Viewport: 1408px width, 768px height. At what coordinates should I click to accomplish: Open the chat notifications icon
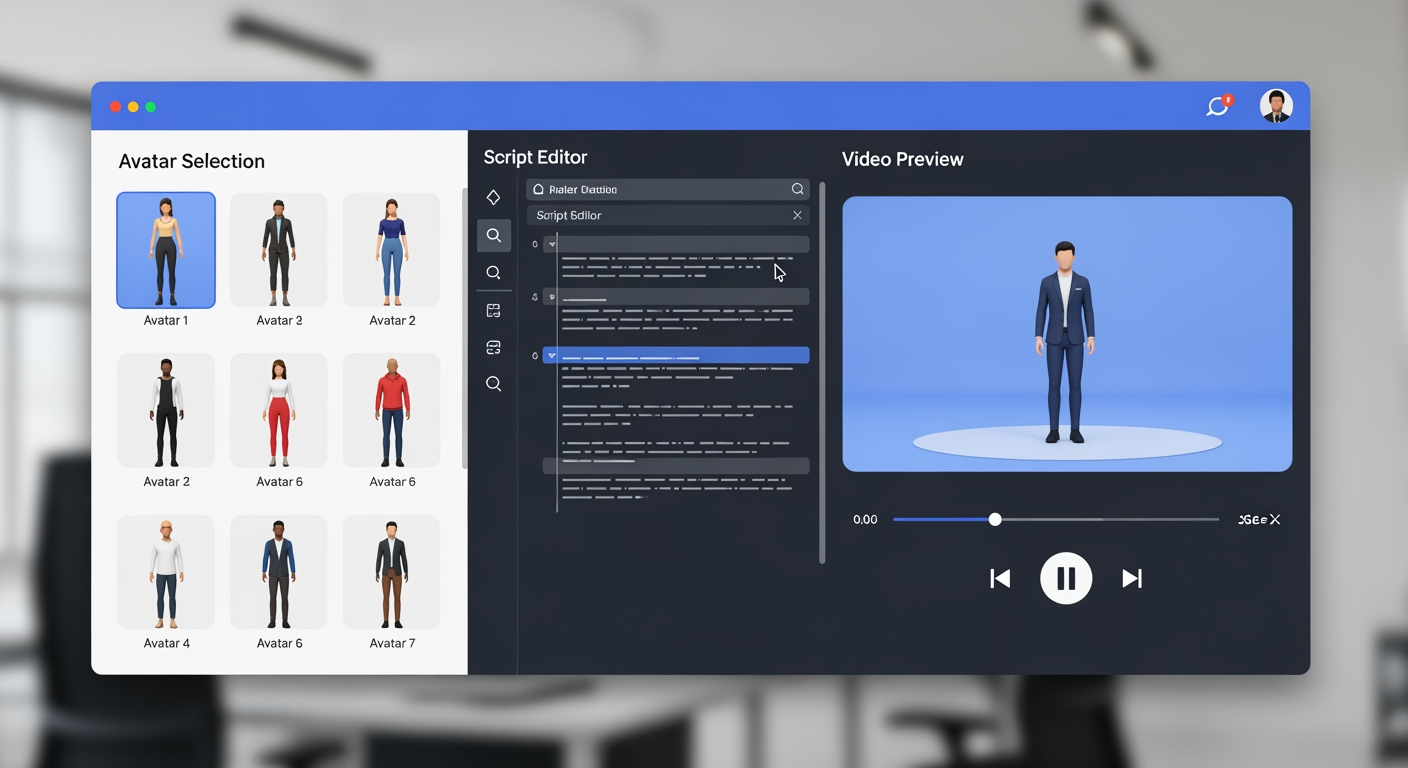(x=1217, y=106)
